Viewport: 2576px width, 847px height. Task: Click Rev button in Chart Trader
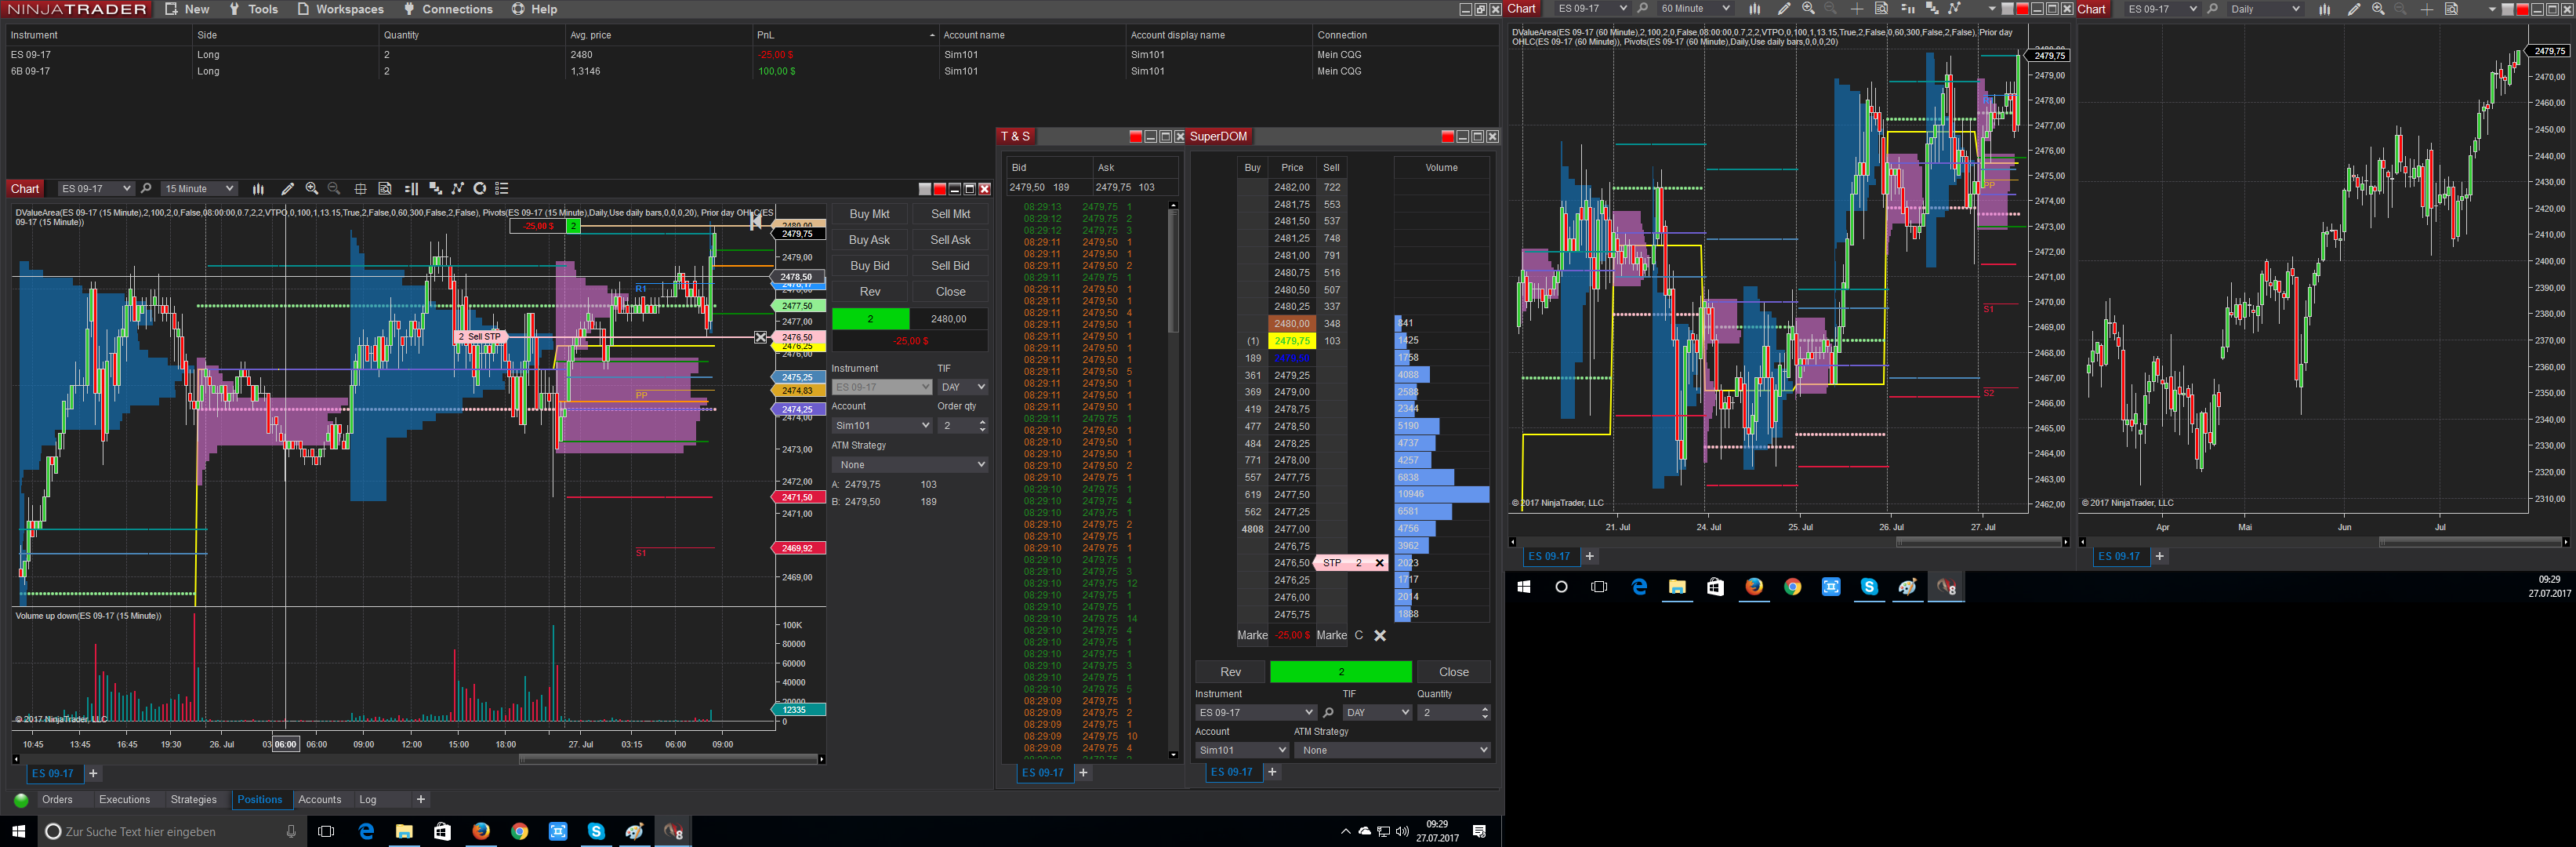tap(870, 292)
